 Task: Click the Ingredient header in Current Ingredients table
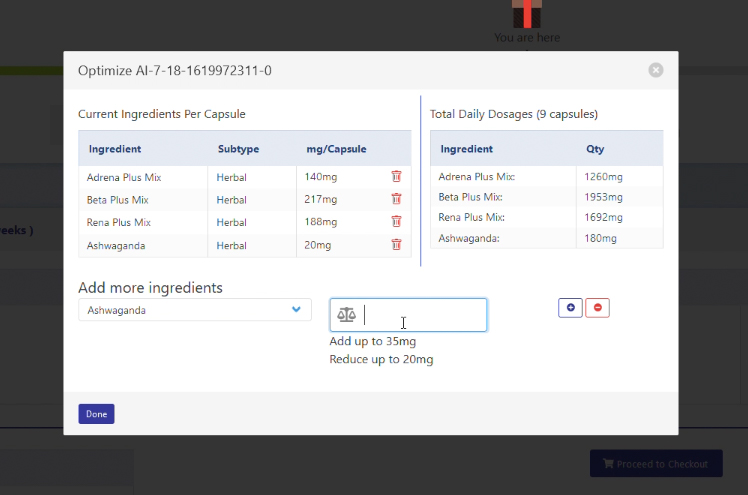pos(114,149)
